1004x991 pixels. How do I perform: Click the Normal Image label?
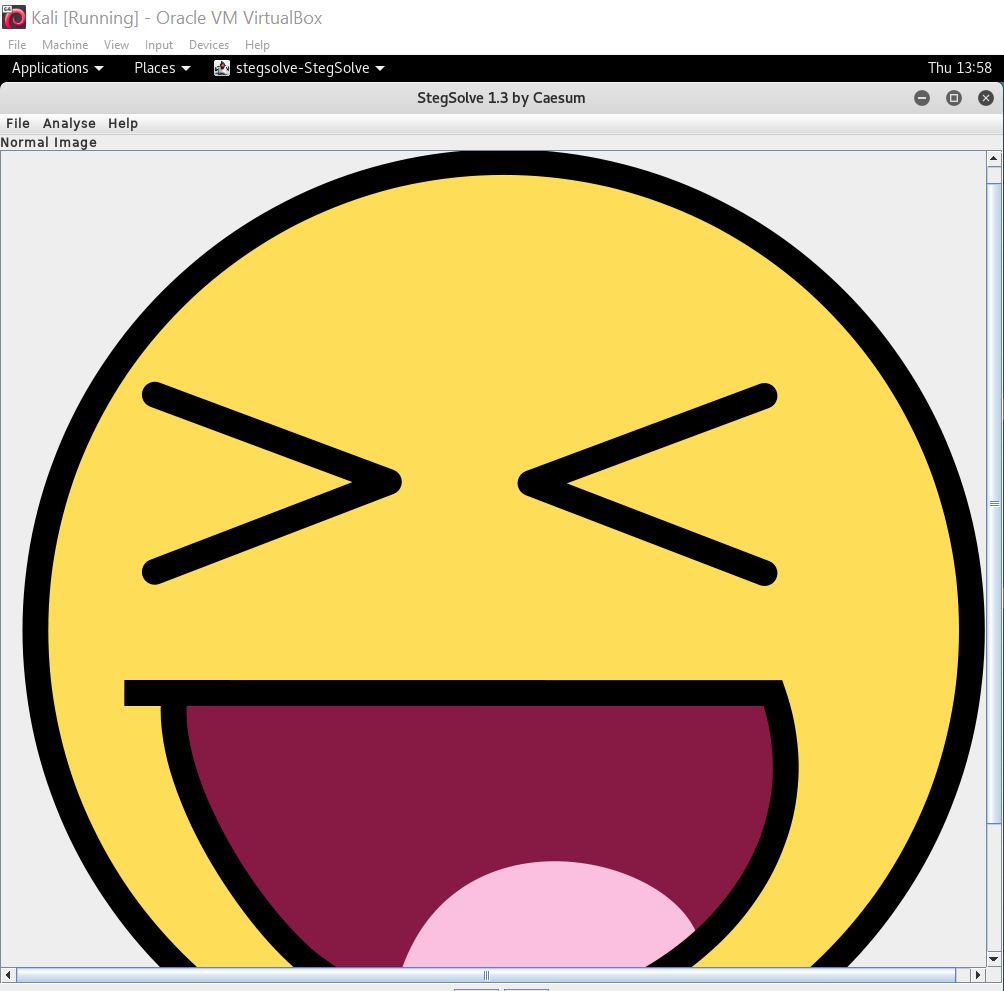click(49, 142)
